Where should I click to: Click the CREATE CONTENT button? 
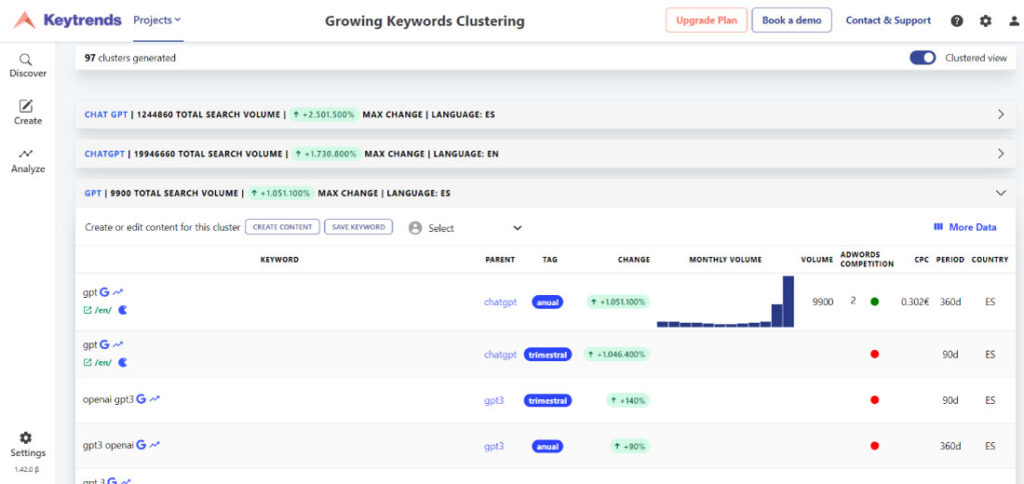[x=282, y=227]
